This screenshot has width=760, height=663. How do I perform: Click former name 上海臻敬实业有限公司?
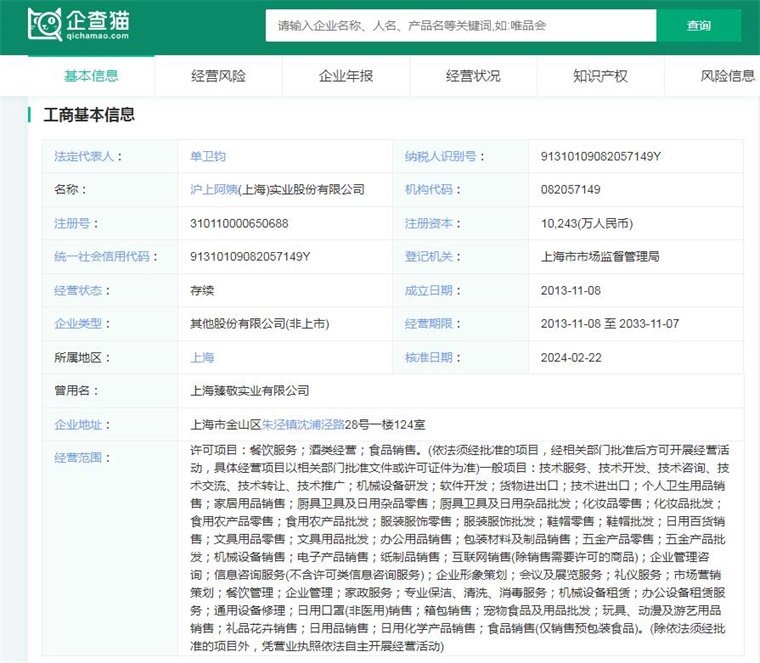click(x=249, y=391)
